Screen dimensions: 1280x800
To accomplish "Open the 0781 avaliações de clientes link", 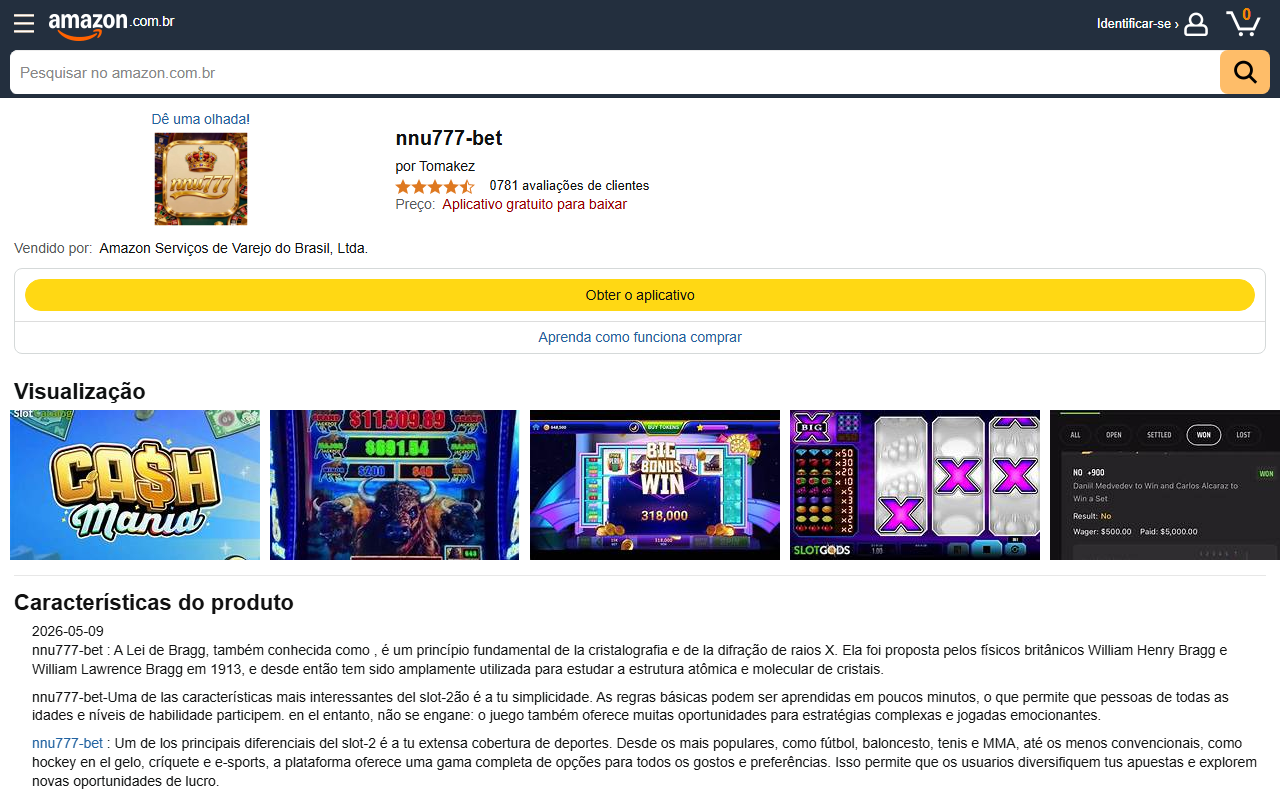I will click(x=569, y=186).
